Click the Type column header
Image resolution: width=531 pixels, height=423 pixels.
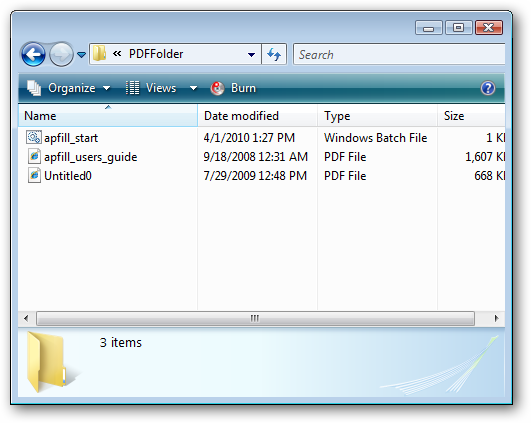pos(377,116)
